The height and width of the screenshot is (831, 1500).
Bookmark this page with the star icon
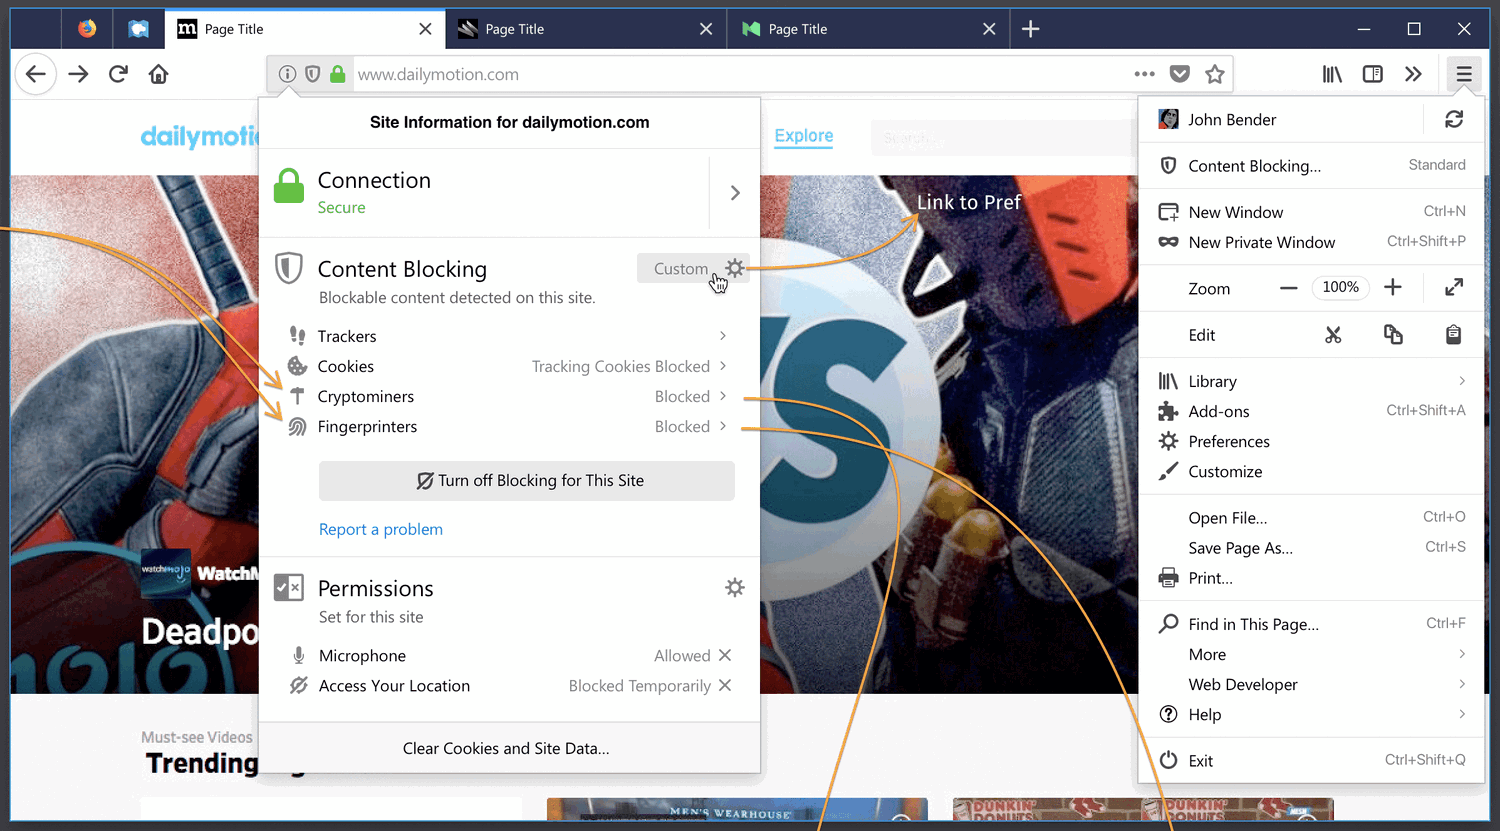click(1215, 74)
